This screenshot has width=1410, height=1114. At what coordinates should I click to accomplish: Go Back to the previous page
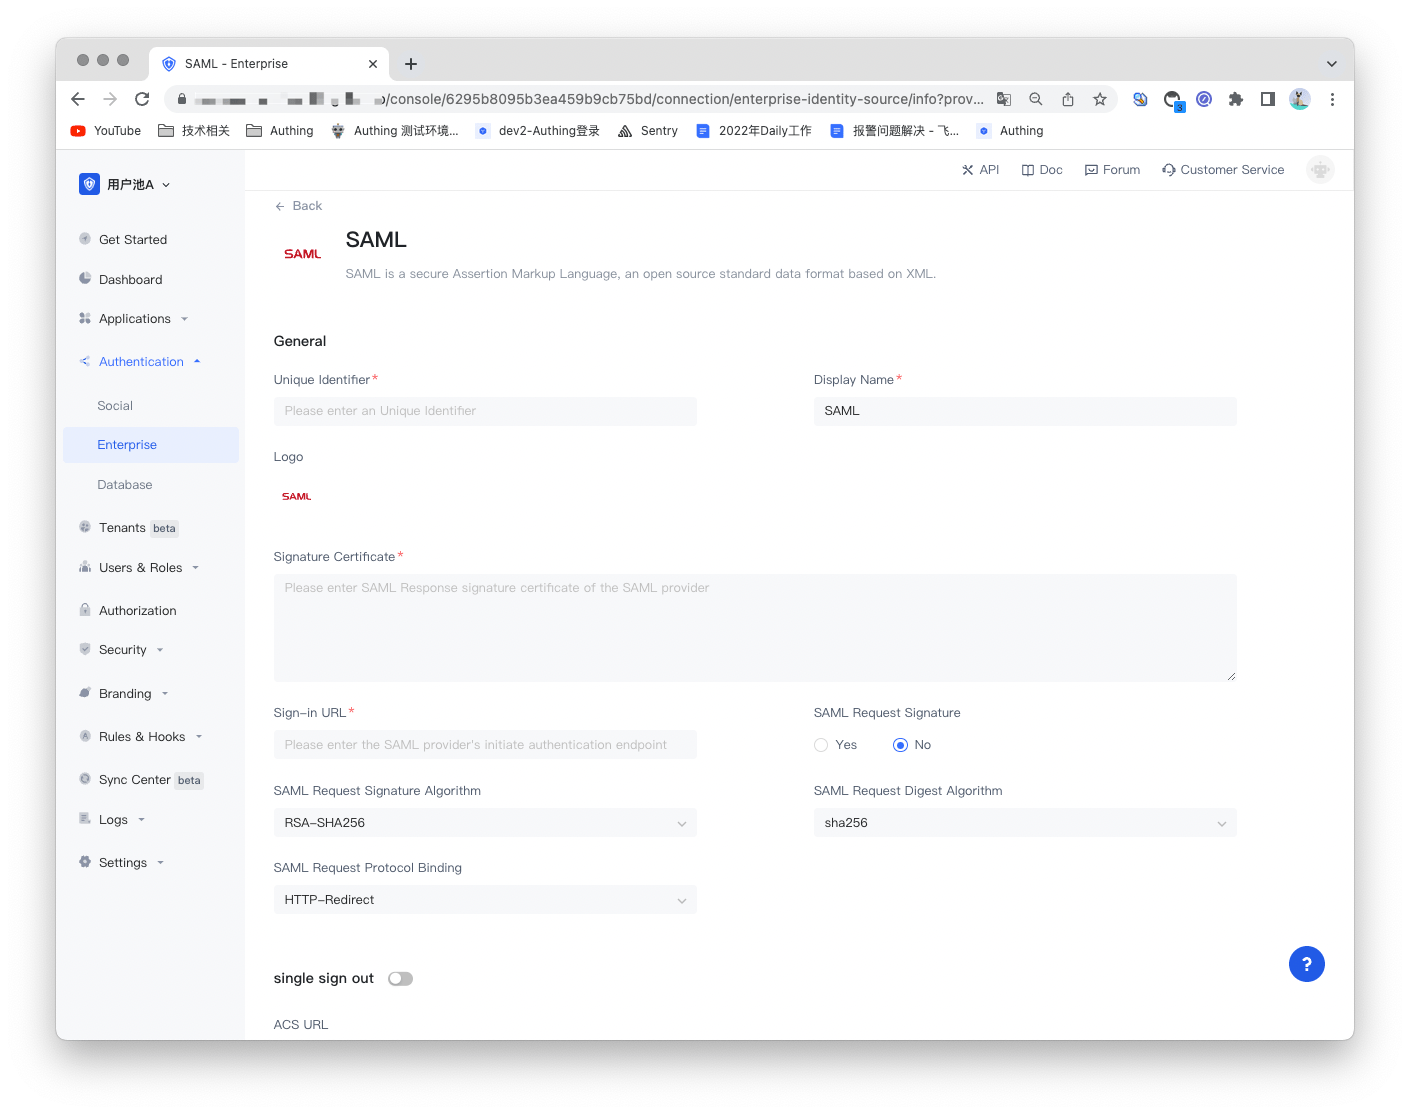299,206
